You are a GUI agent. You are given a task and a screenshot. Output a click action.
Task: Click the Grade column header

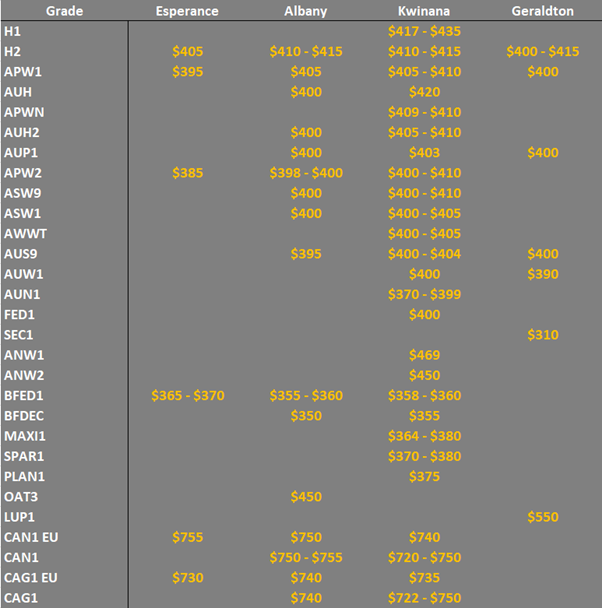64,11
